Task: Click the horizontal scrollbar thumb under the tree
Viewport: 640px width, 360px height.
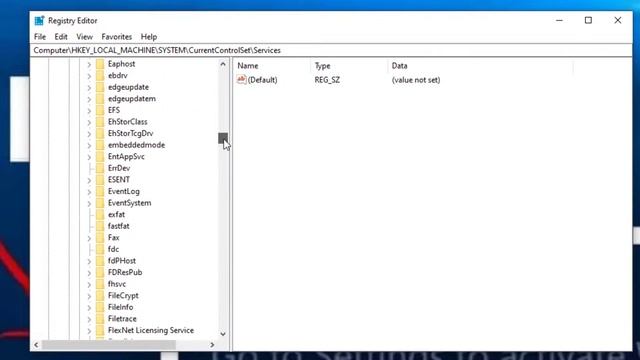Action: point(109,345)
